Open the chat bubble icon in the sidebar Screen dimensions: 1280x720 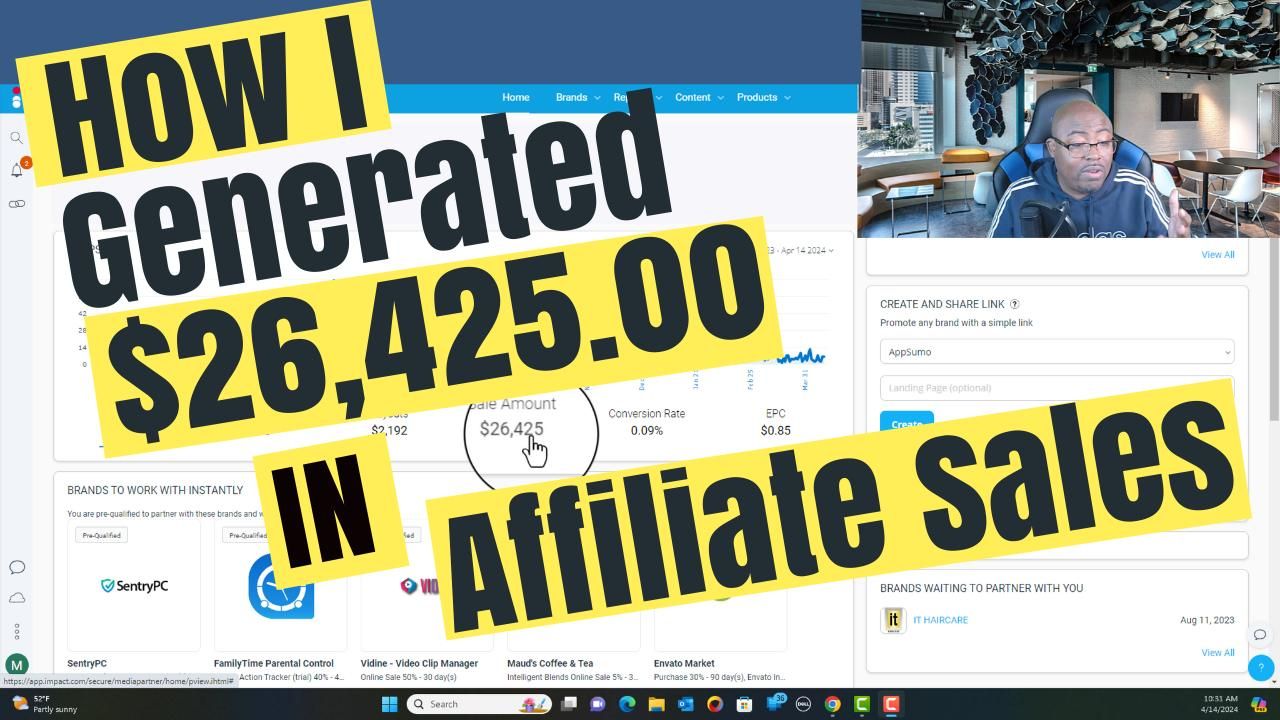(x=17, y=567)
